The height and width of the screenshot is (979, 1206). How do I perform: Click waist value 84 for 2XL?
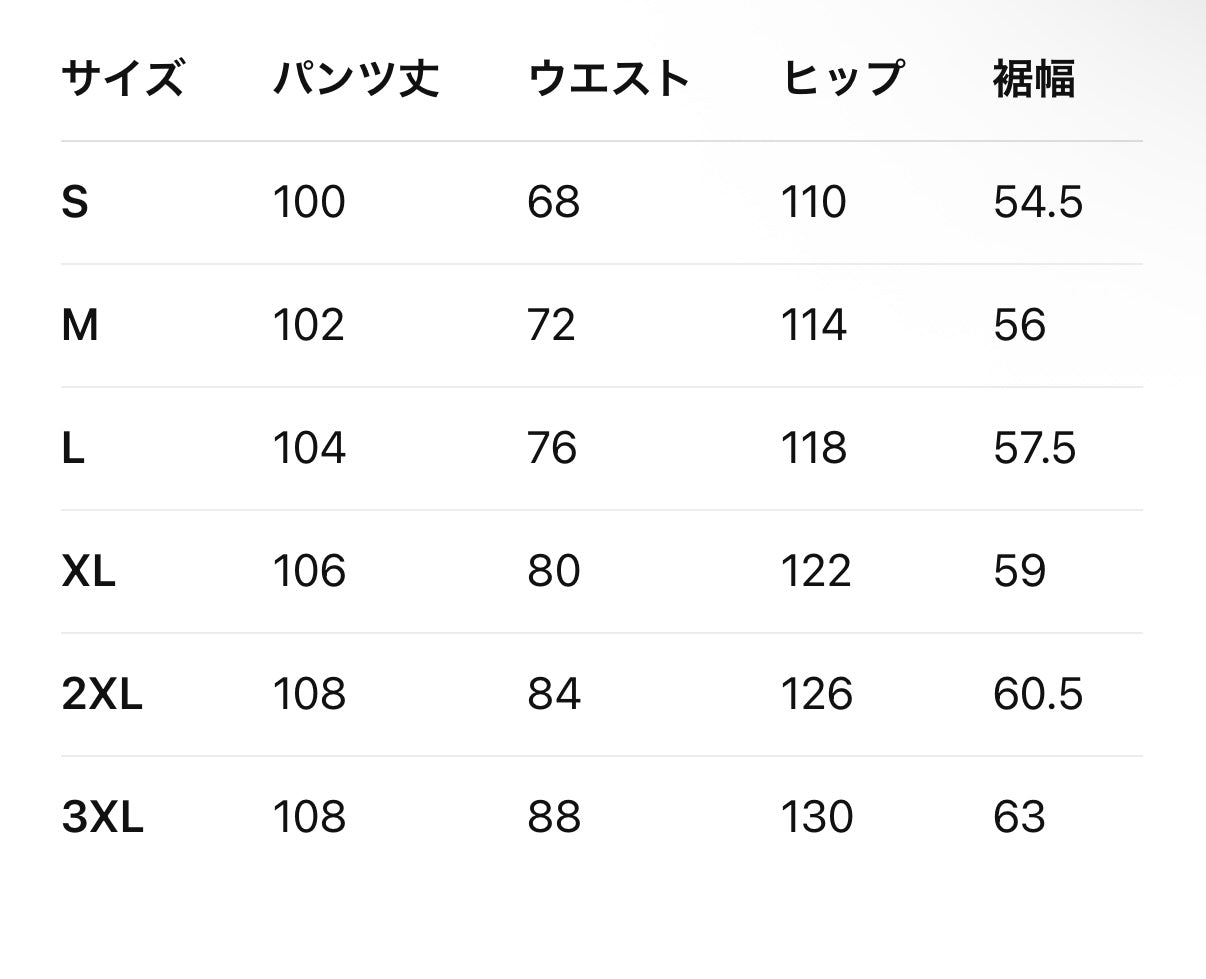[x=554, y=695]
